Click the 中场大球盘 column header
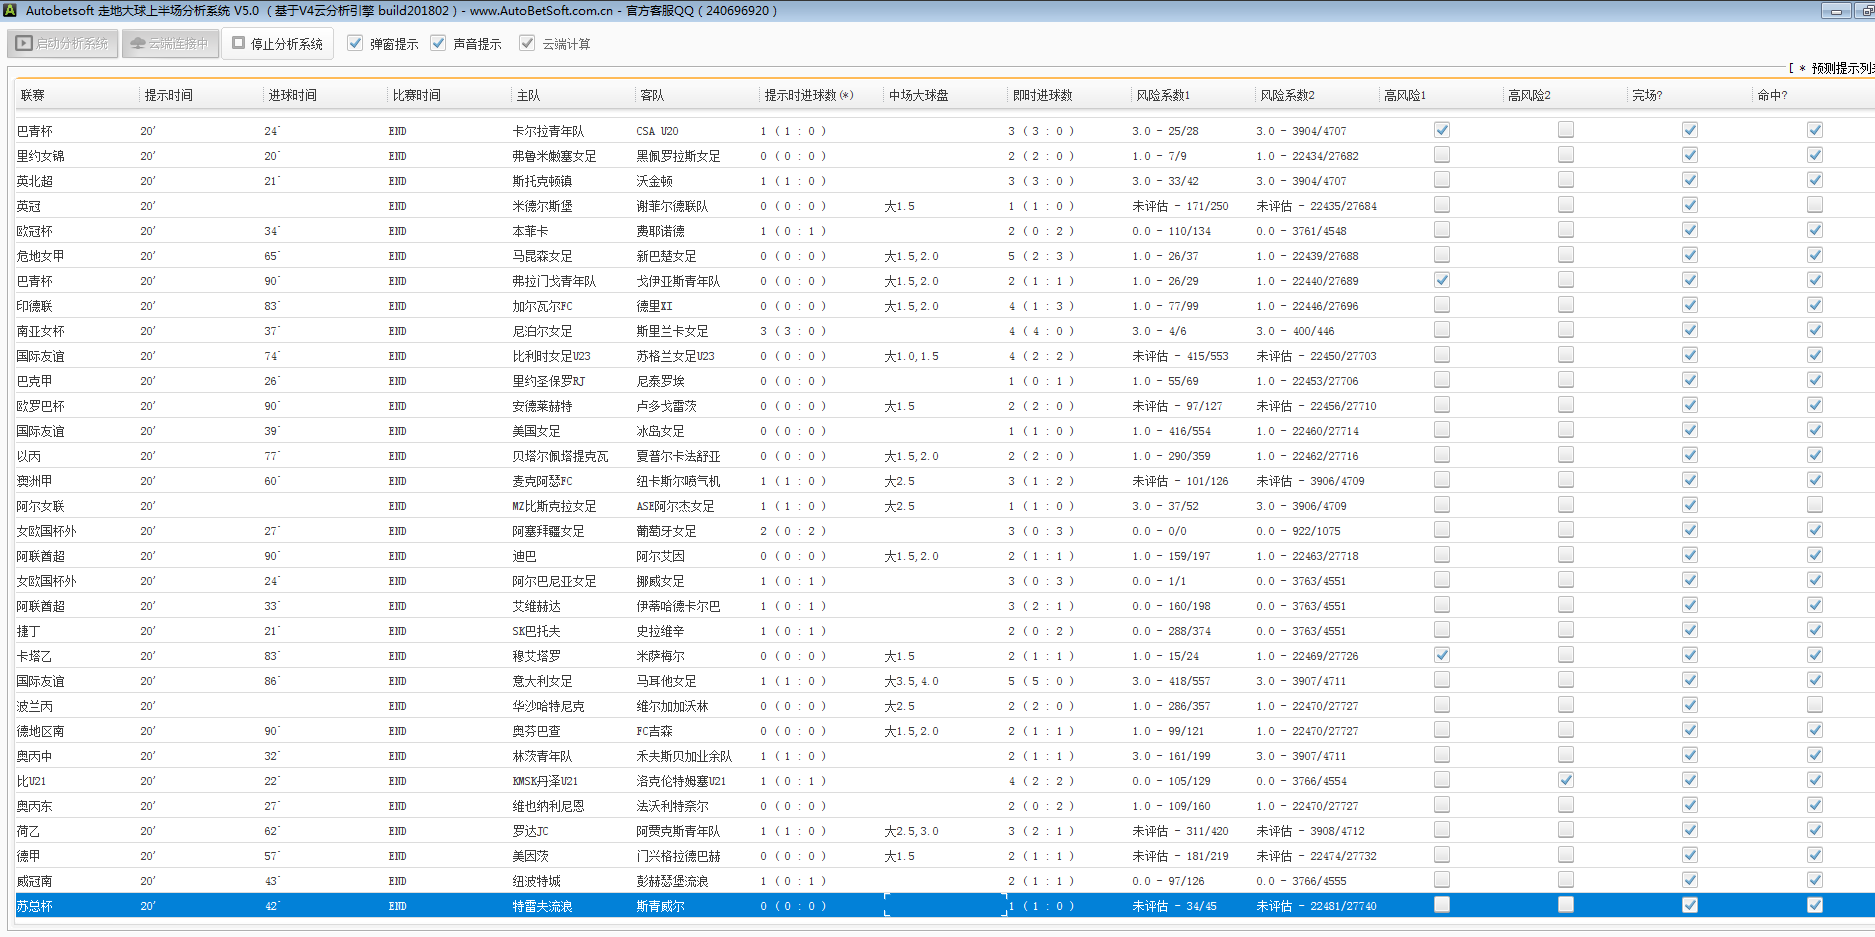This screenshot has height=937, width=1875. (x=918, y=95)
